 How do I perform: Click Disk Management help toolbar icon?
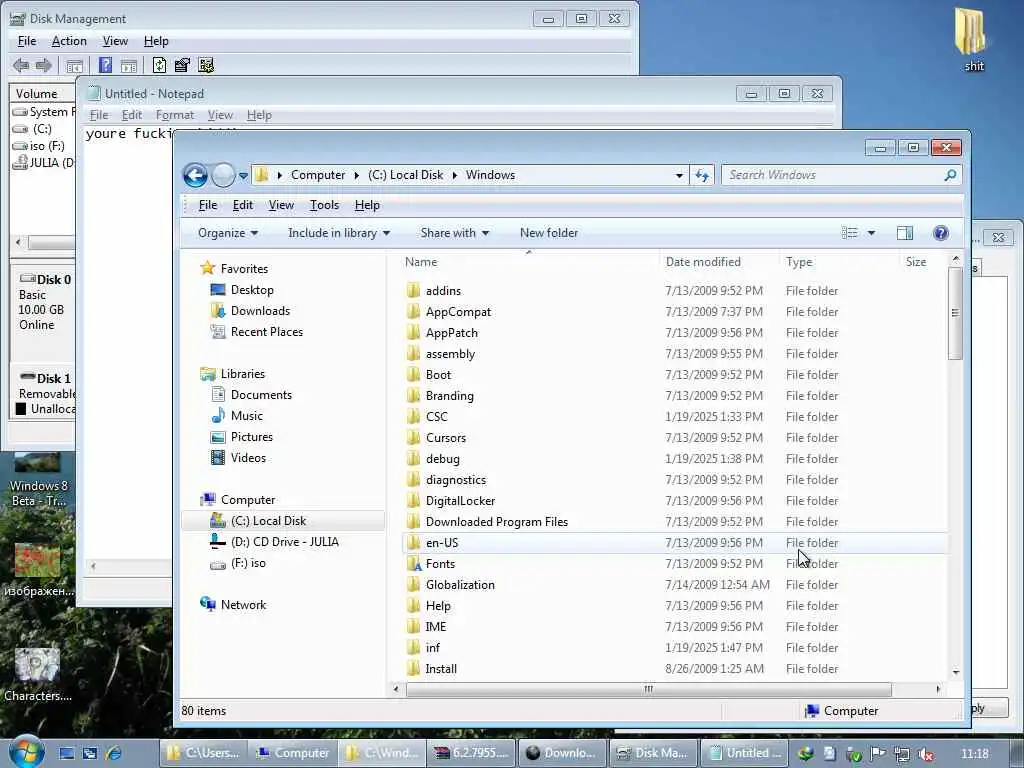point(105,65)
